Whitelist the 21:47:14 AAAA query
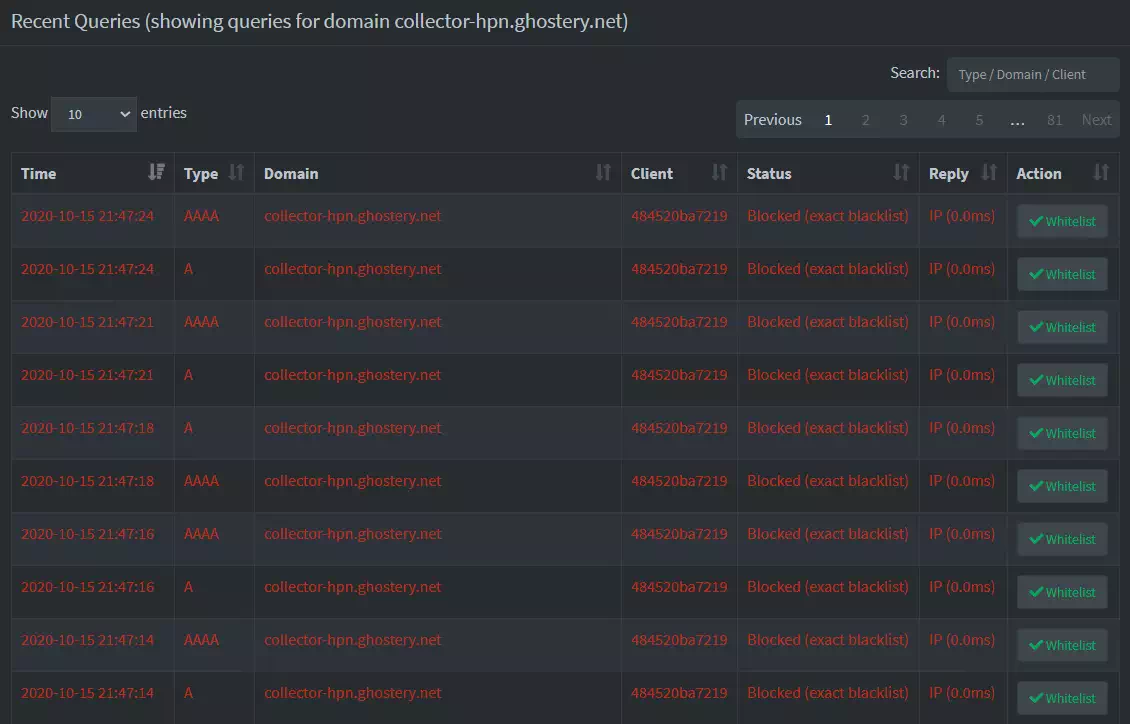The image size is (1130, 724). point(1062,645)
